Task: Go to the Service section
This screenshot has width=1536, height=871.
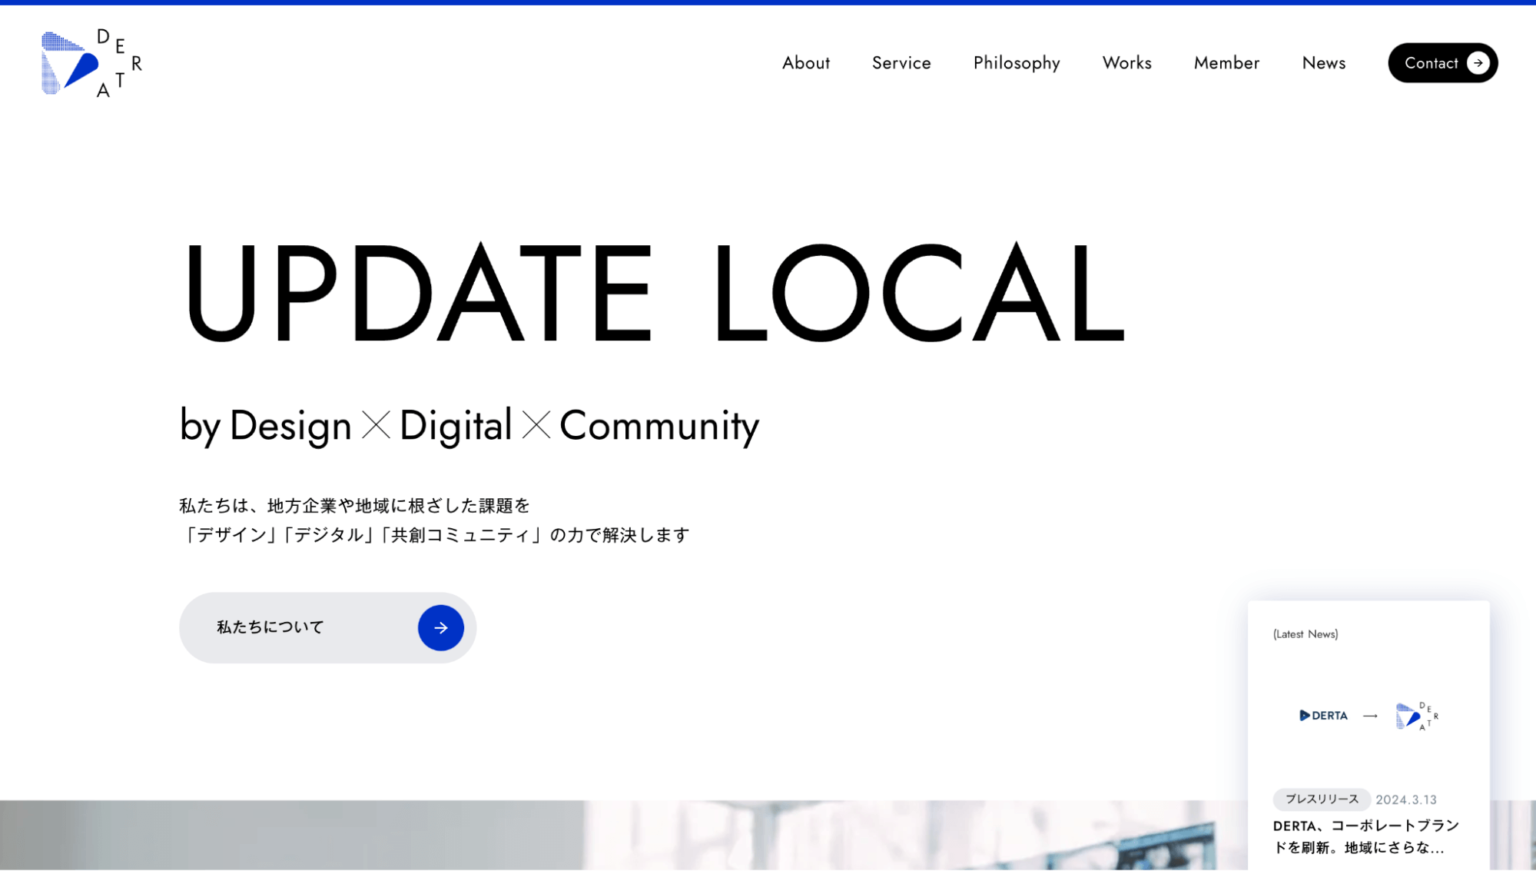Action: pos(901,63)
